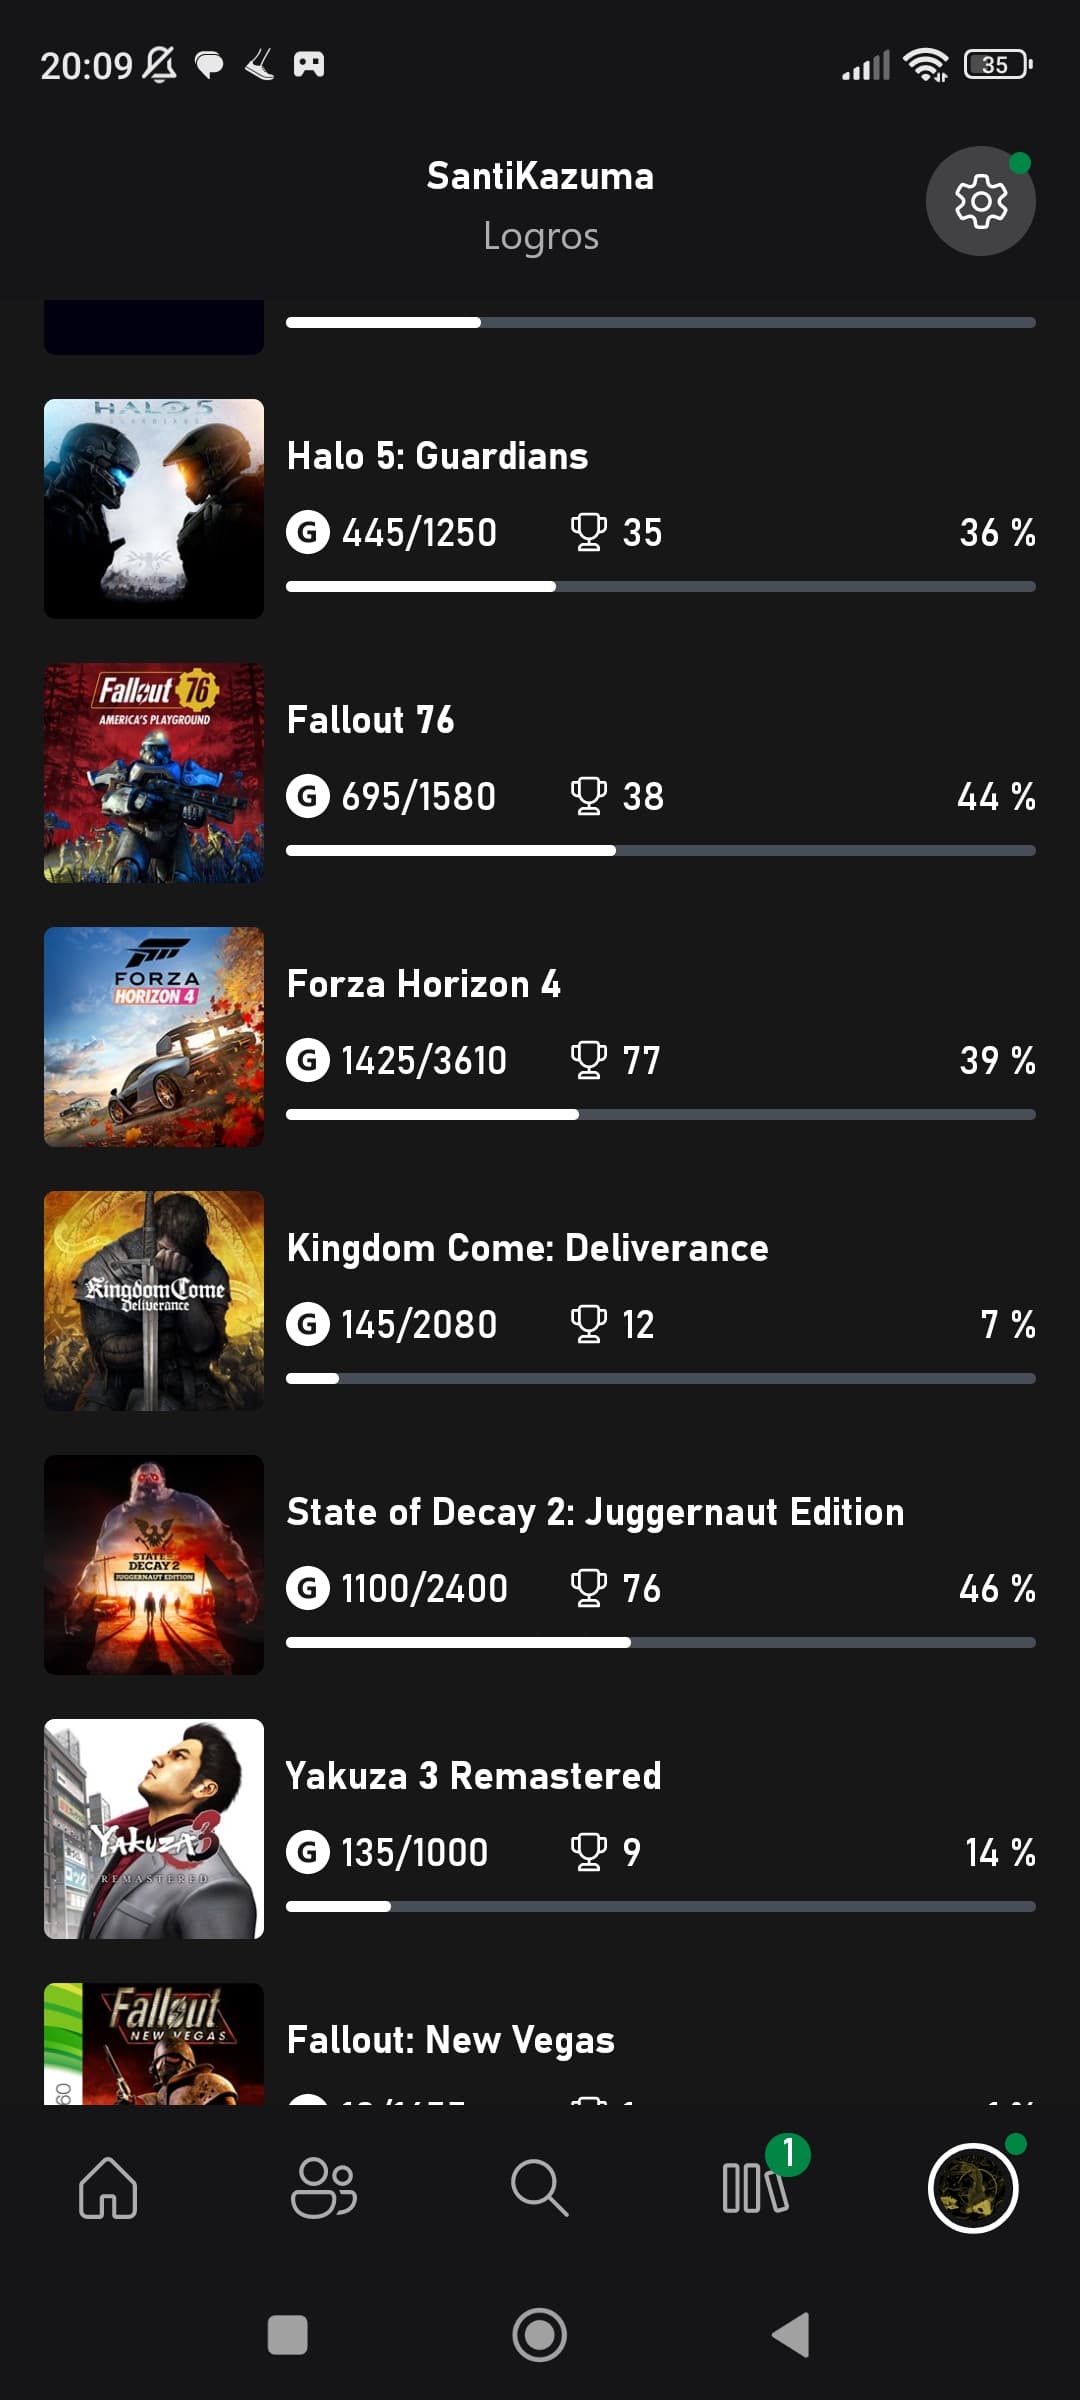Tap Android recent apps square button

point(288,2336)
